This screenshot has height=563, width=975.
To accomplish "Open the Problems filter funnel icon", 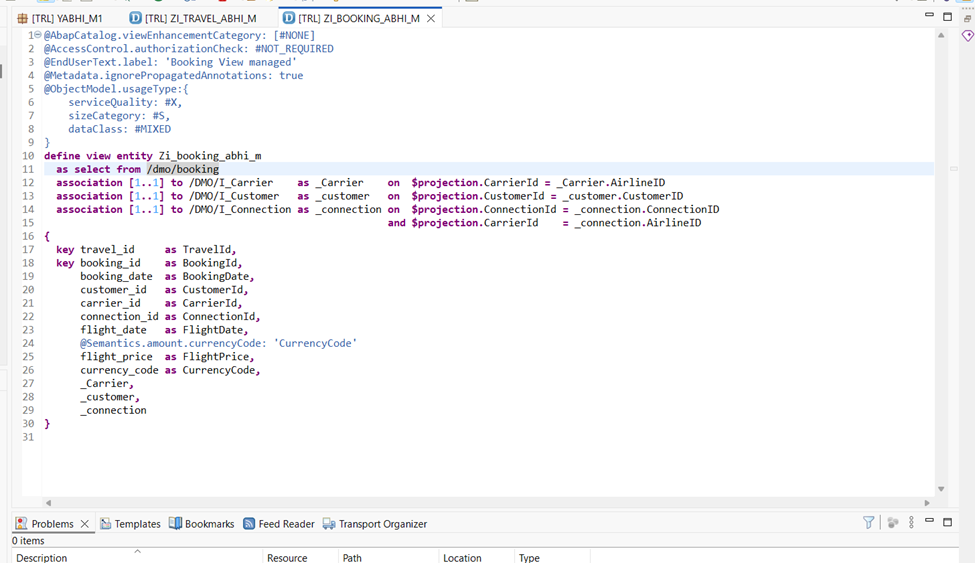I will [869, 523].
